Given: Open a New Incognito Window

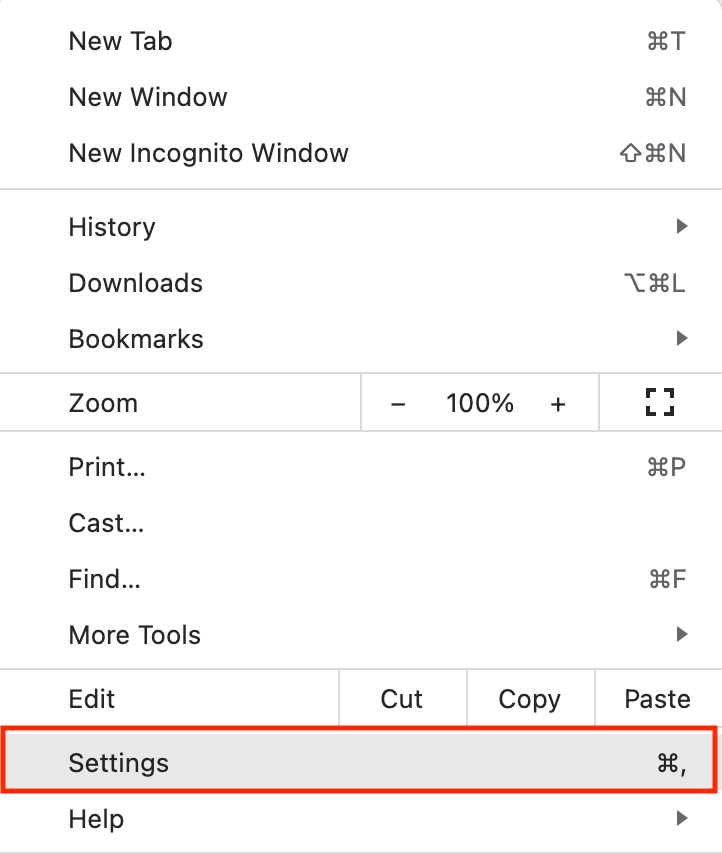Looking at the screenshot, I should (208, 153).
